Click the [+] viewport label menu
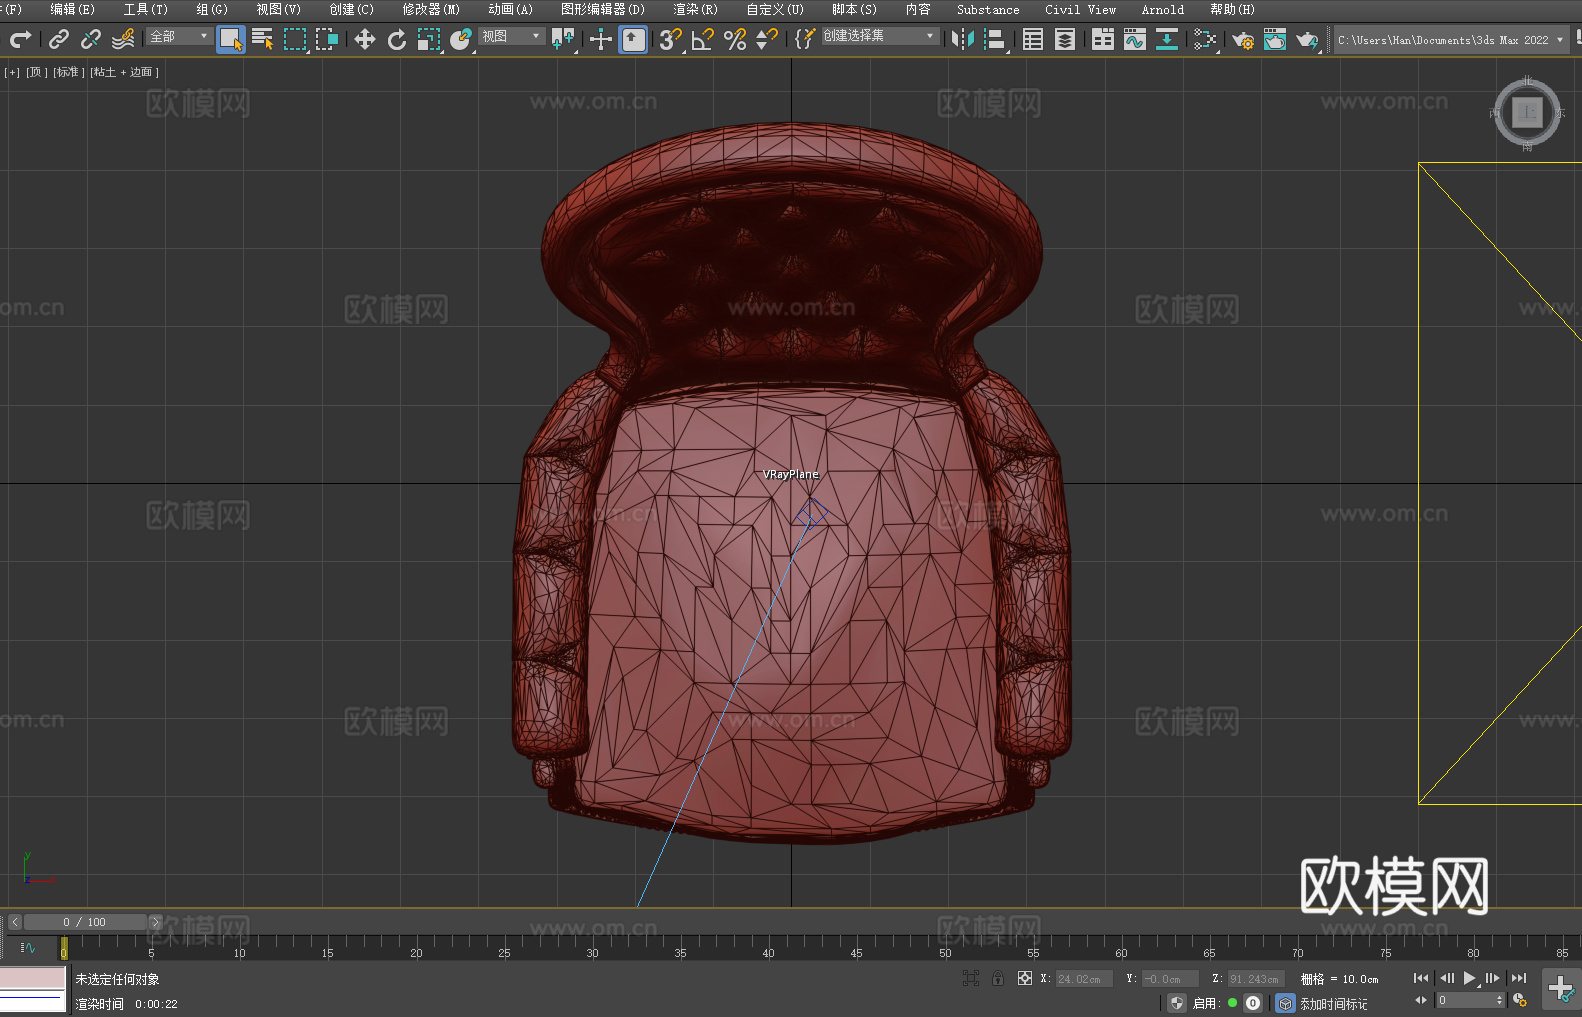 11,72
